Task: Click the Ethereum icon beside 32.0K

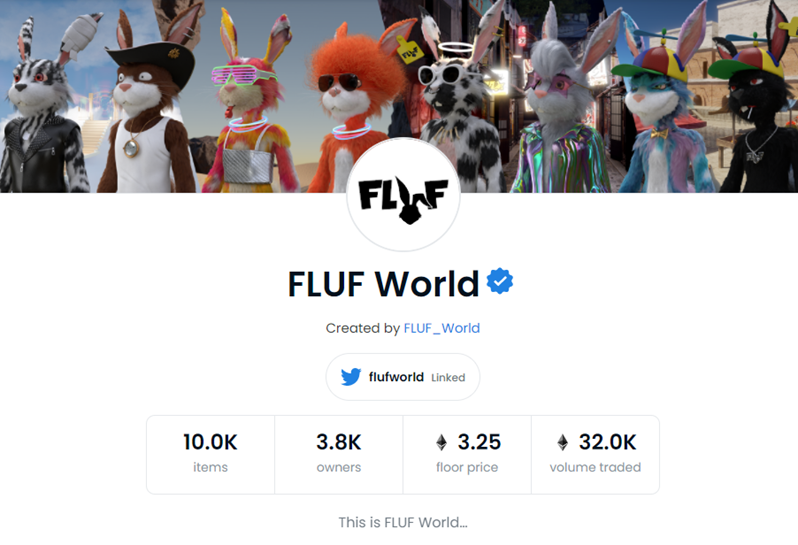Action: click(562, 442)
